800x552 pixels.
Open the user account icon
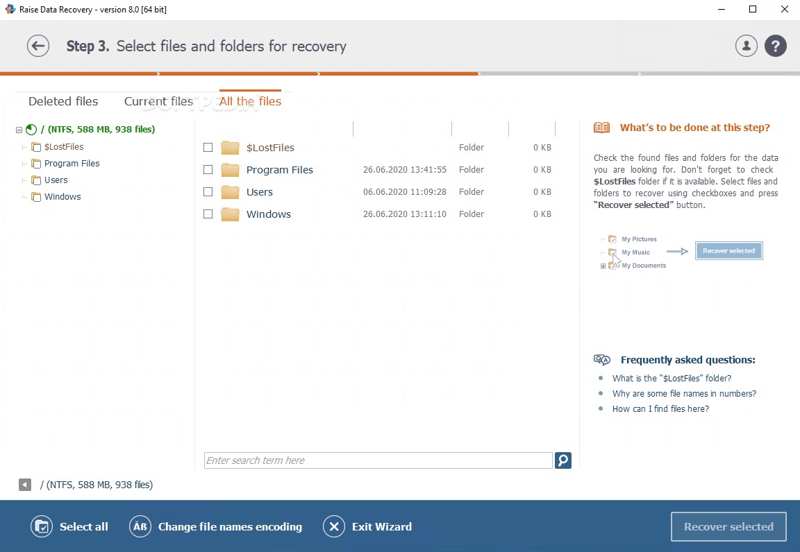tap(746, 46)
